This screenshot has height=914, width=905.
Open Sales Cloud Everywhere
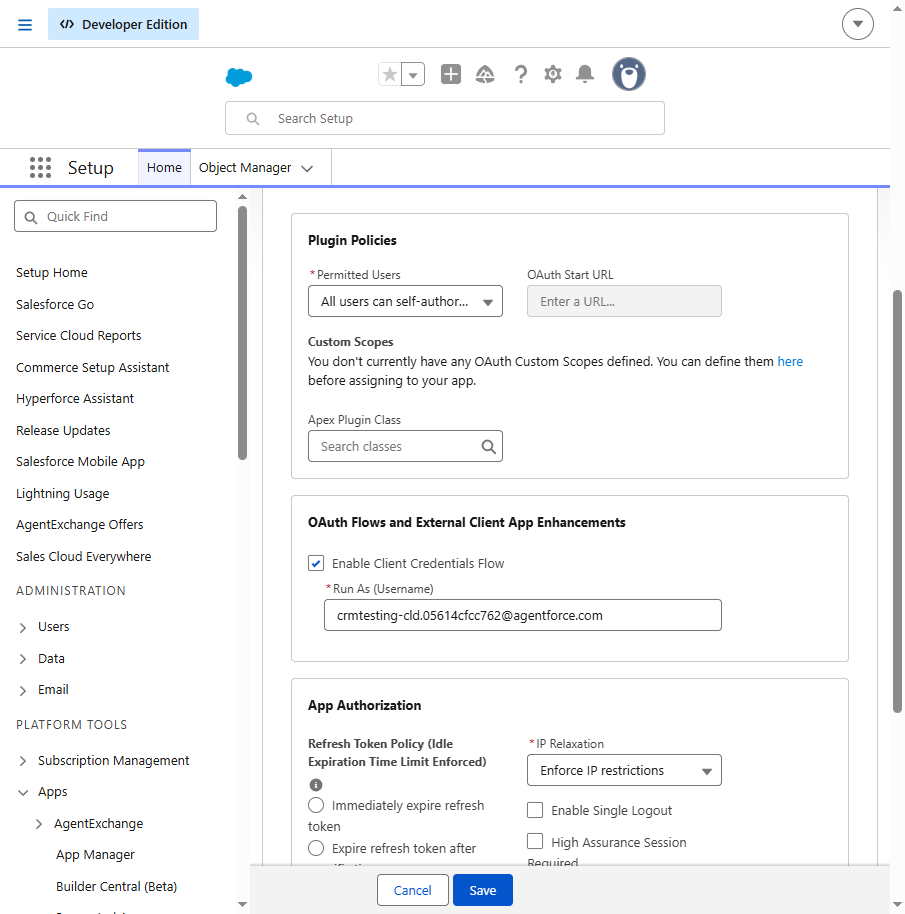pos(83,557)
